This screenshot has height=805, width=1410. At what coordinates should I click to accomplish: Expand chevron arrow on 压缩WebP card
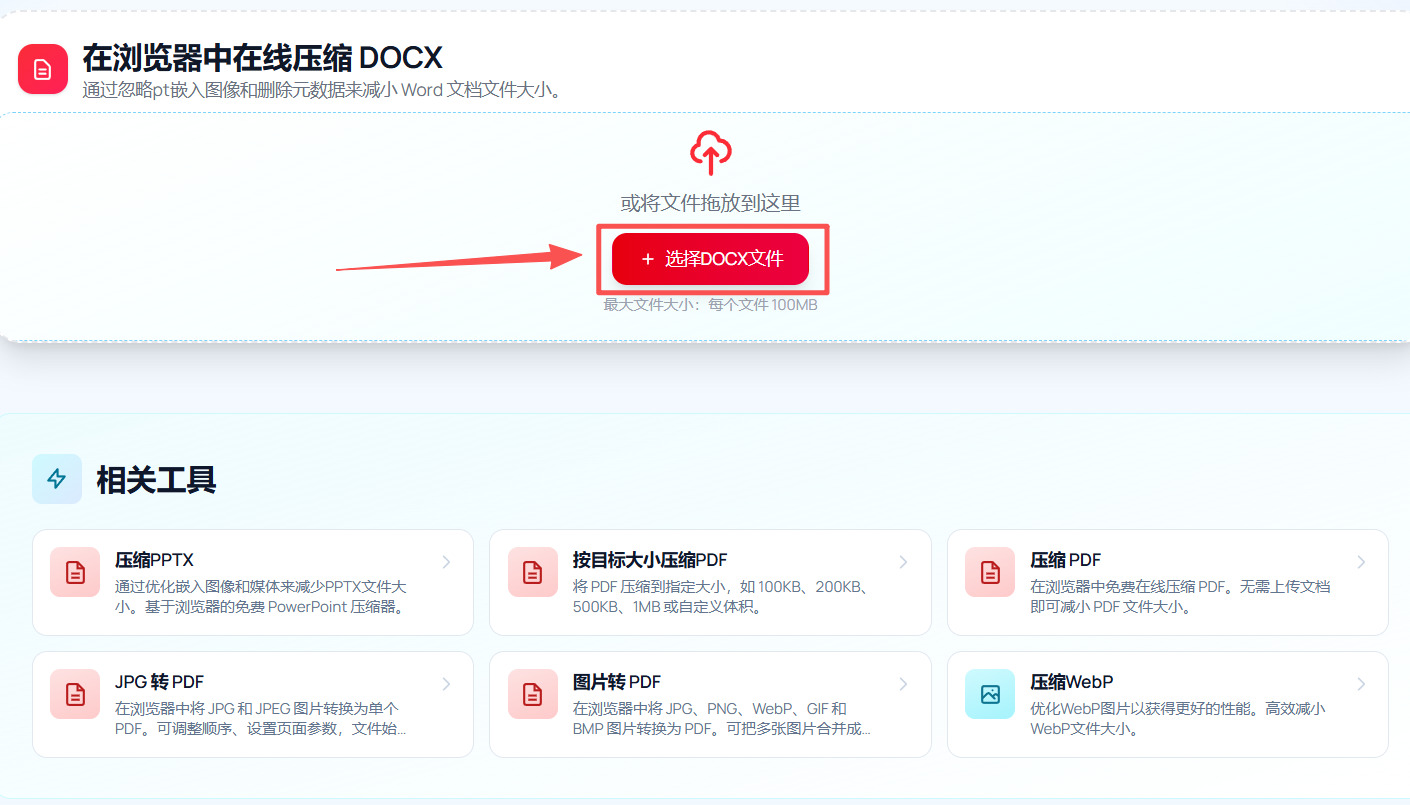[1361, 684]
